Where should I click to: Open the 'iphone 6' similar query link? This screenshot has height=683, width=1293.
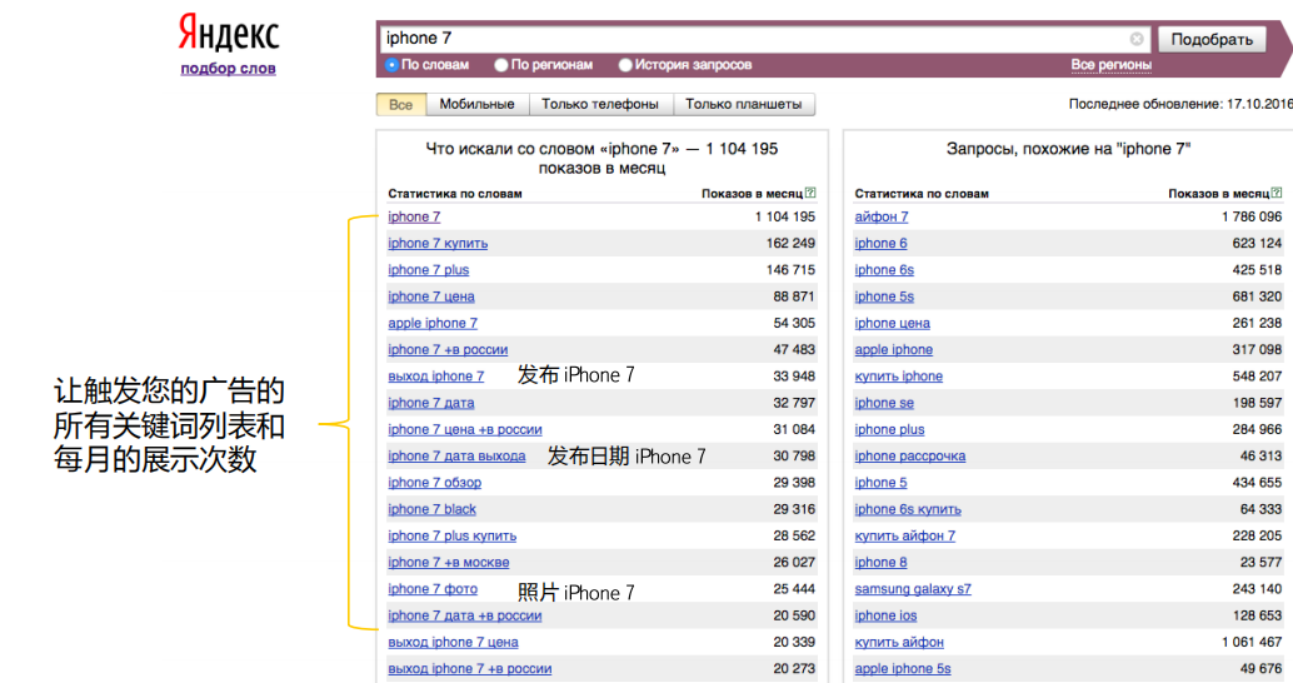pyautogui.click(x=881, y=243)
